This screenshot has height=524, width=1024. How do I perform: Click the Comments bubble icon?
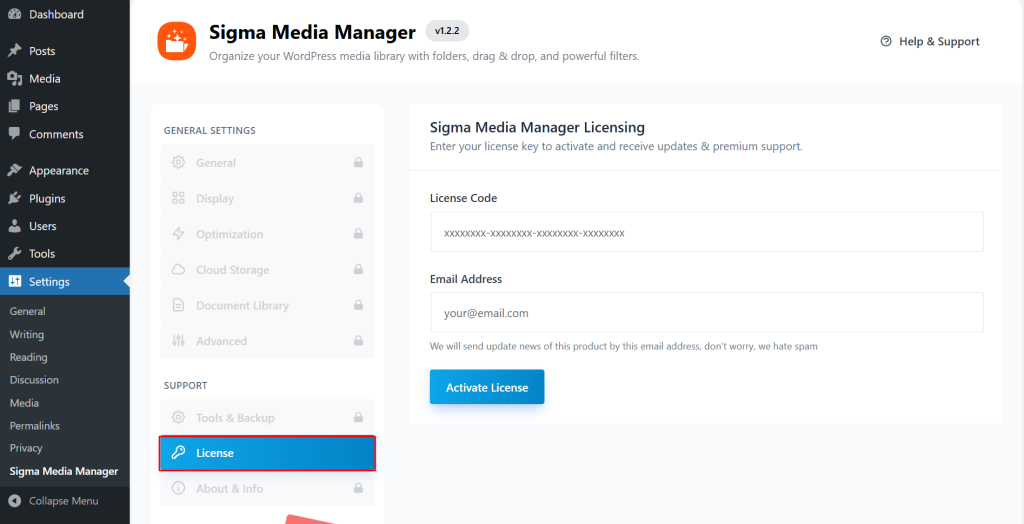tap(14, 134)
